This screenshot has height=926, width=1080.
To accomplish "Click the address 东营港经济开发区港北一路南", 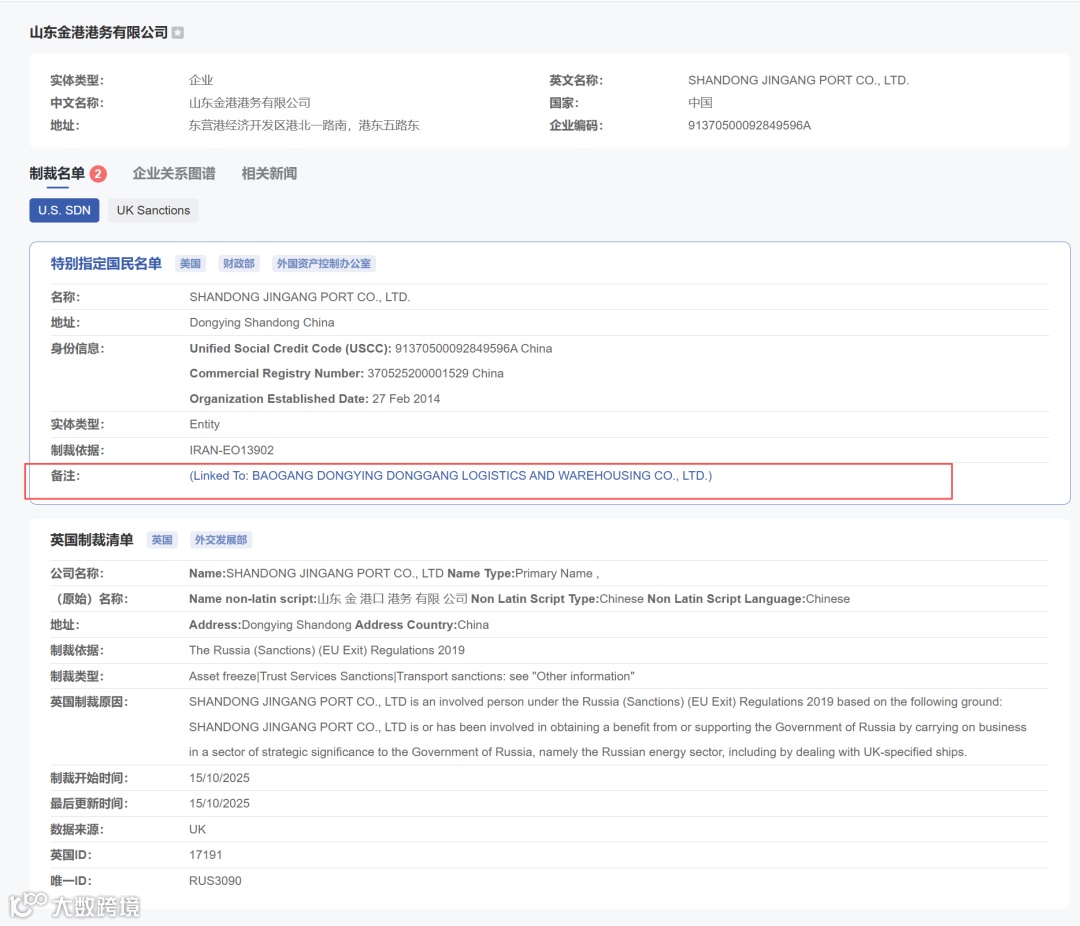I will 304,125.
